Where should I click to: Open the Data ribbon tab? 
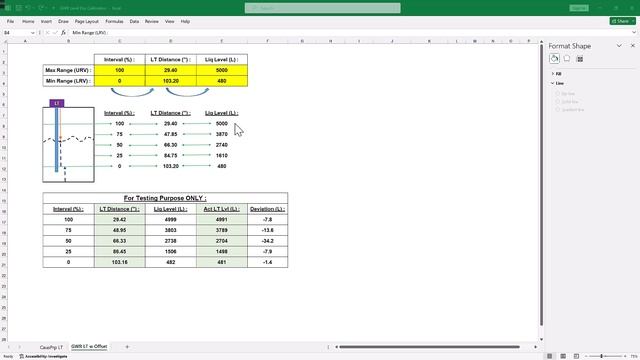[134, 21]
